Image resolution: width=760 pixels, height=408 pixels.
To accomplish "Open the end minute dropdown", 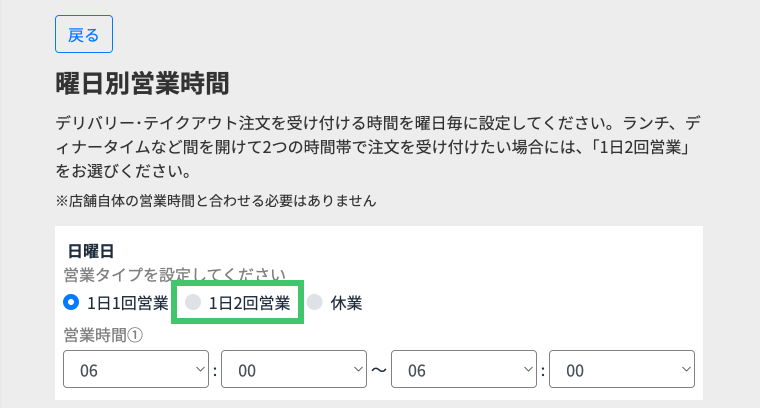I will point(622,370).
